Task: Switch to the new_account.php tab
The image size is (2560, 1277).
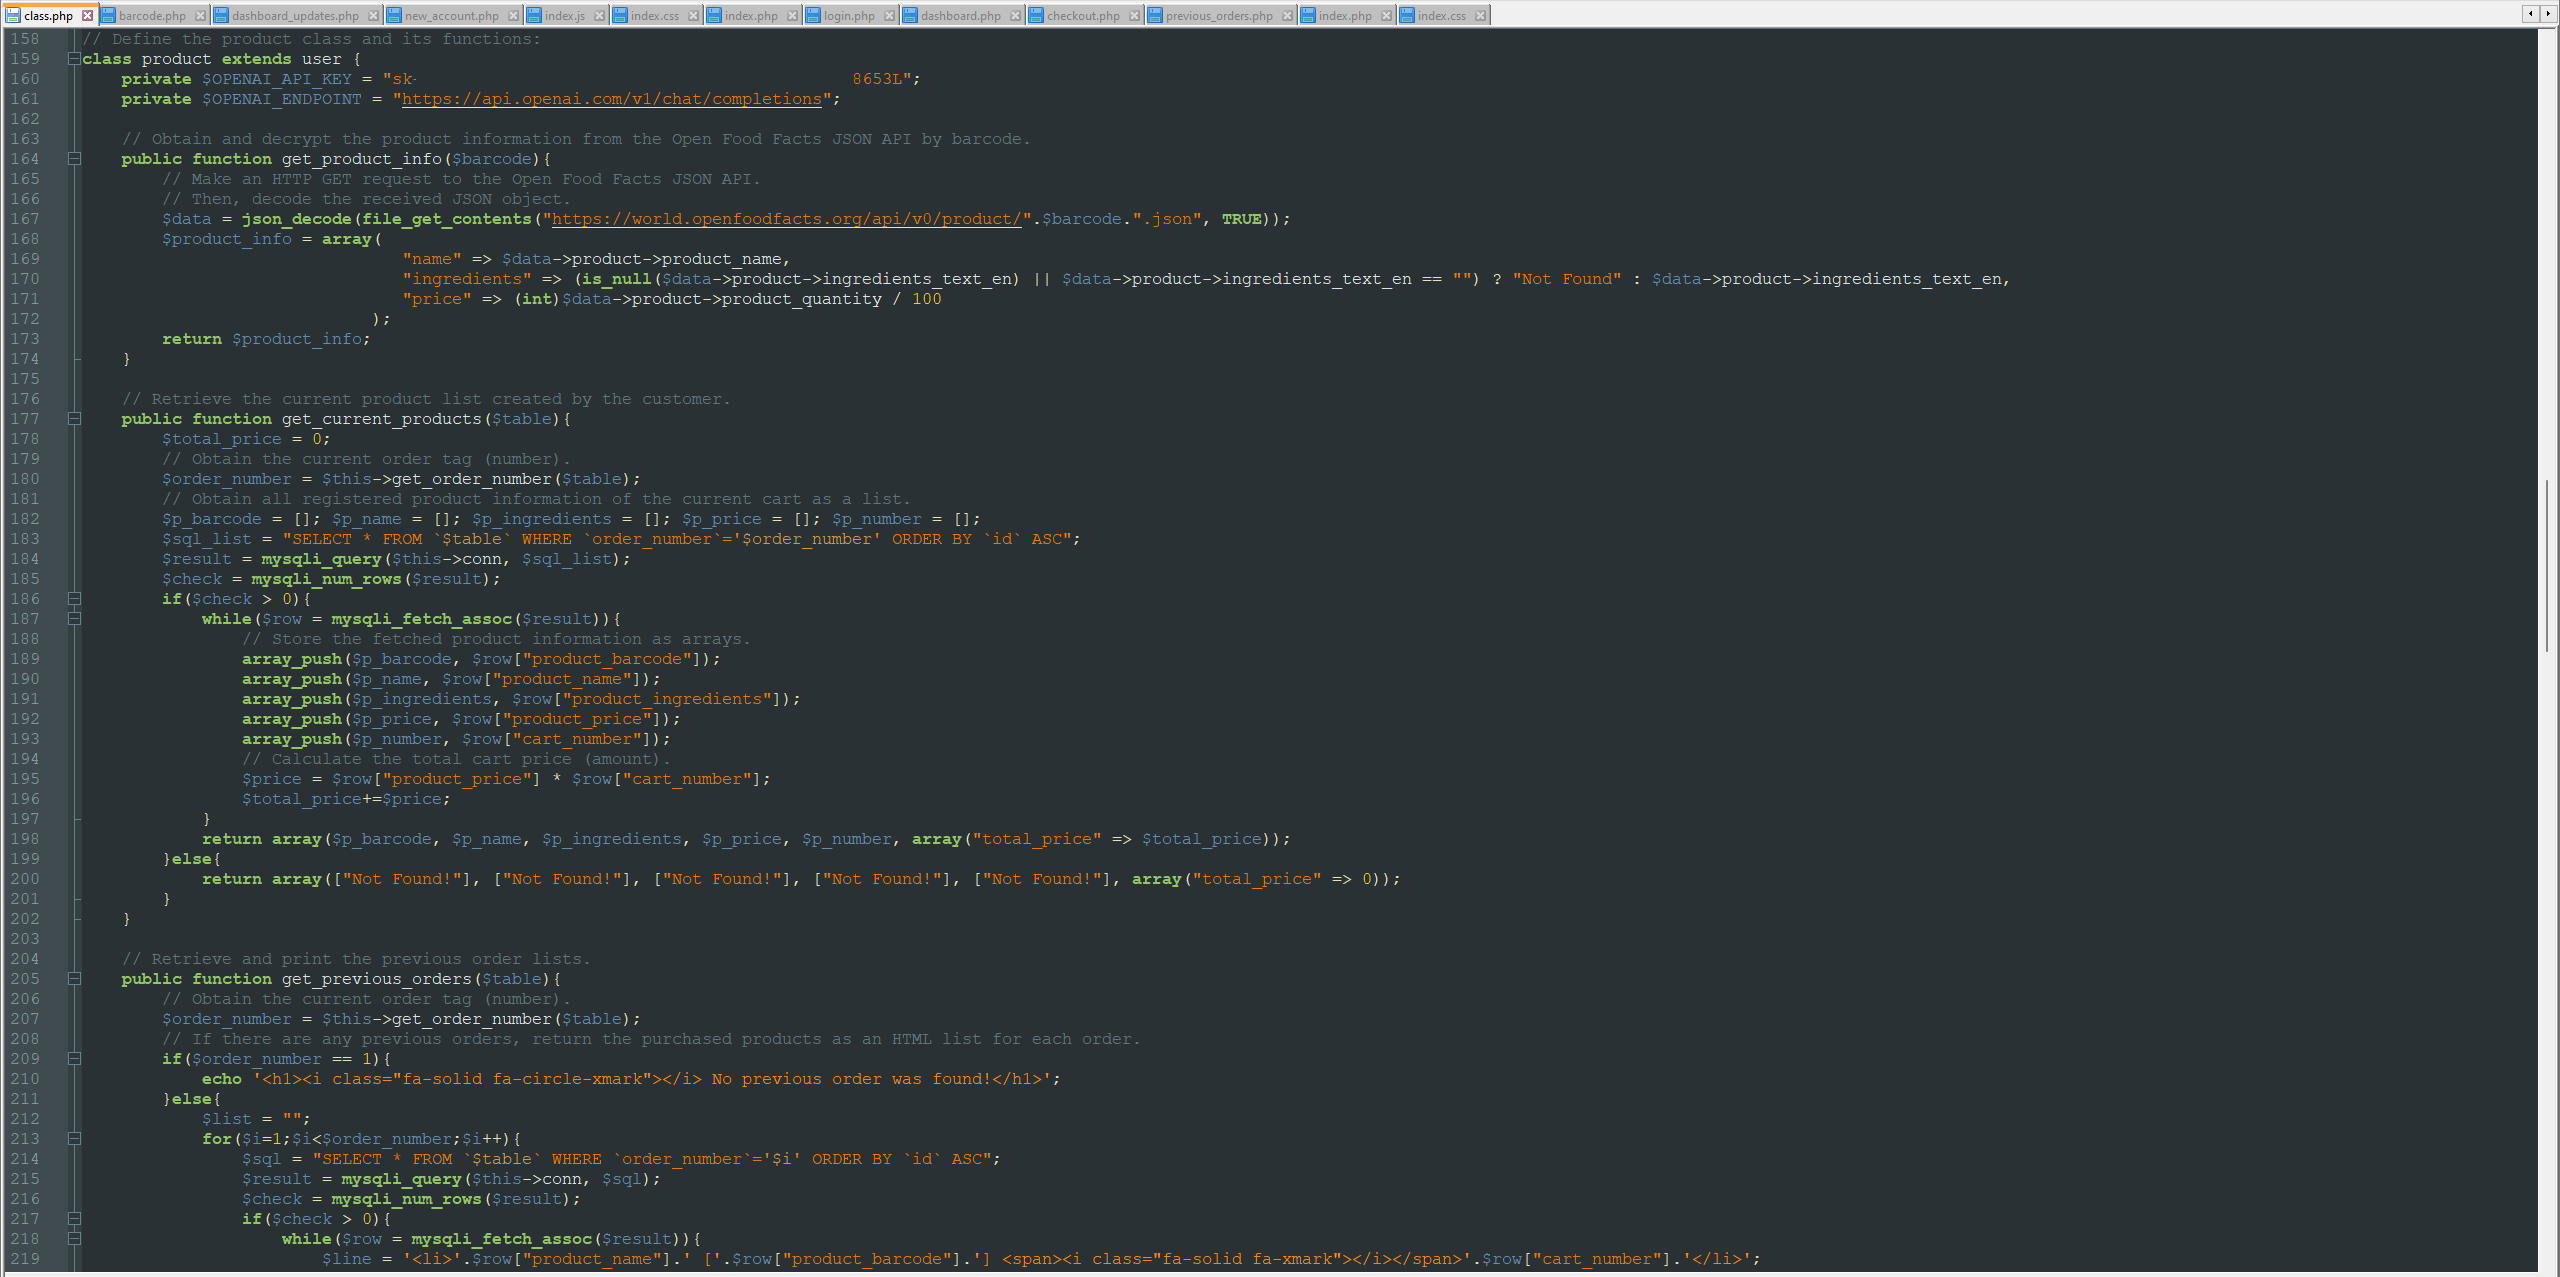Action: 450,15
